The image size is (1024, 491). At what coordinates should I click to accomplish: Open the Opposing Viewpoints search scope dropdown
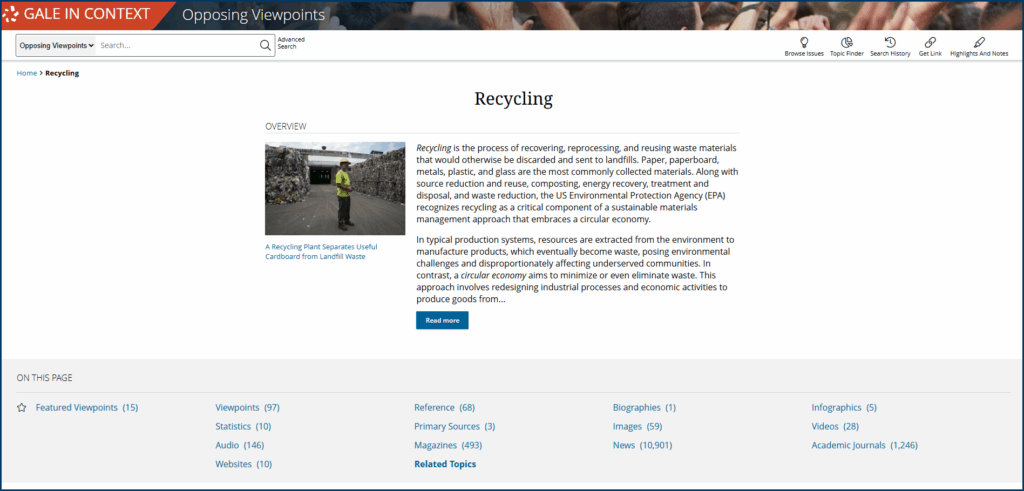57,46
